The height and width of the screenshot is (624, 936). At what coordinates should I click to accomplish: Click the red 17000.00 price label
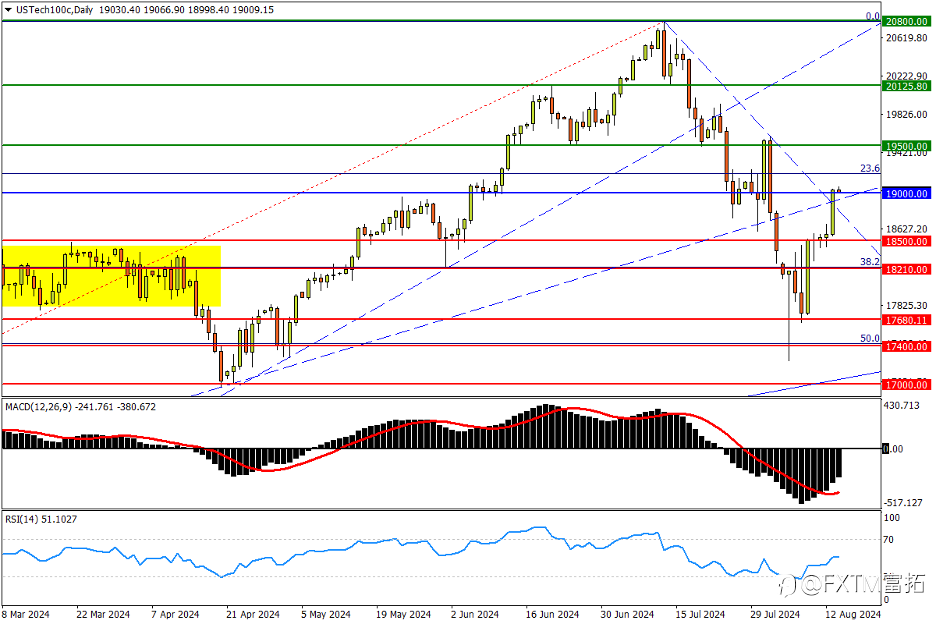pyautogui.click(x=906, y=385)
